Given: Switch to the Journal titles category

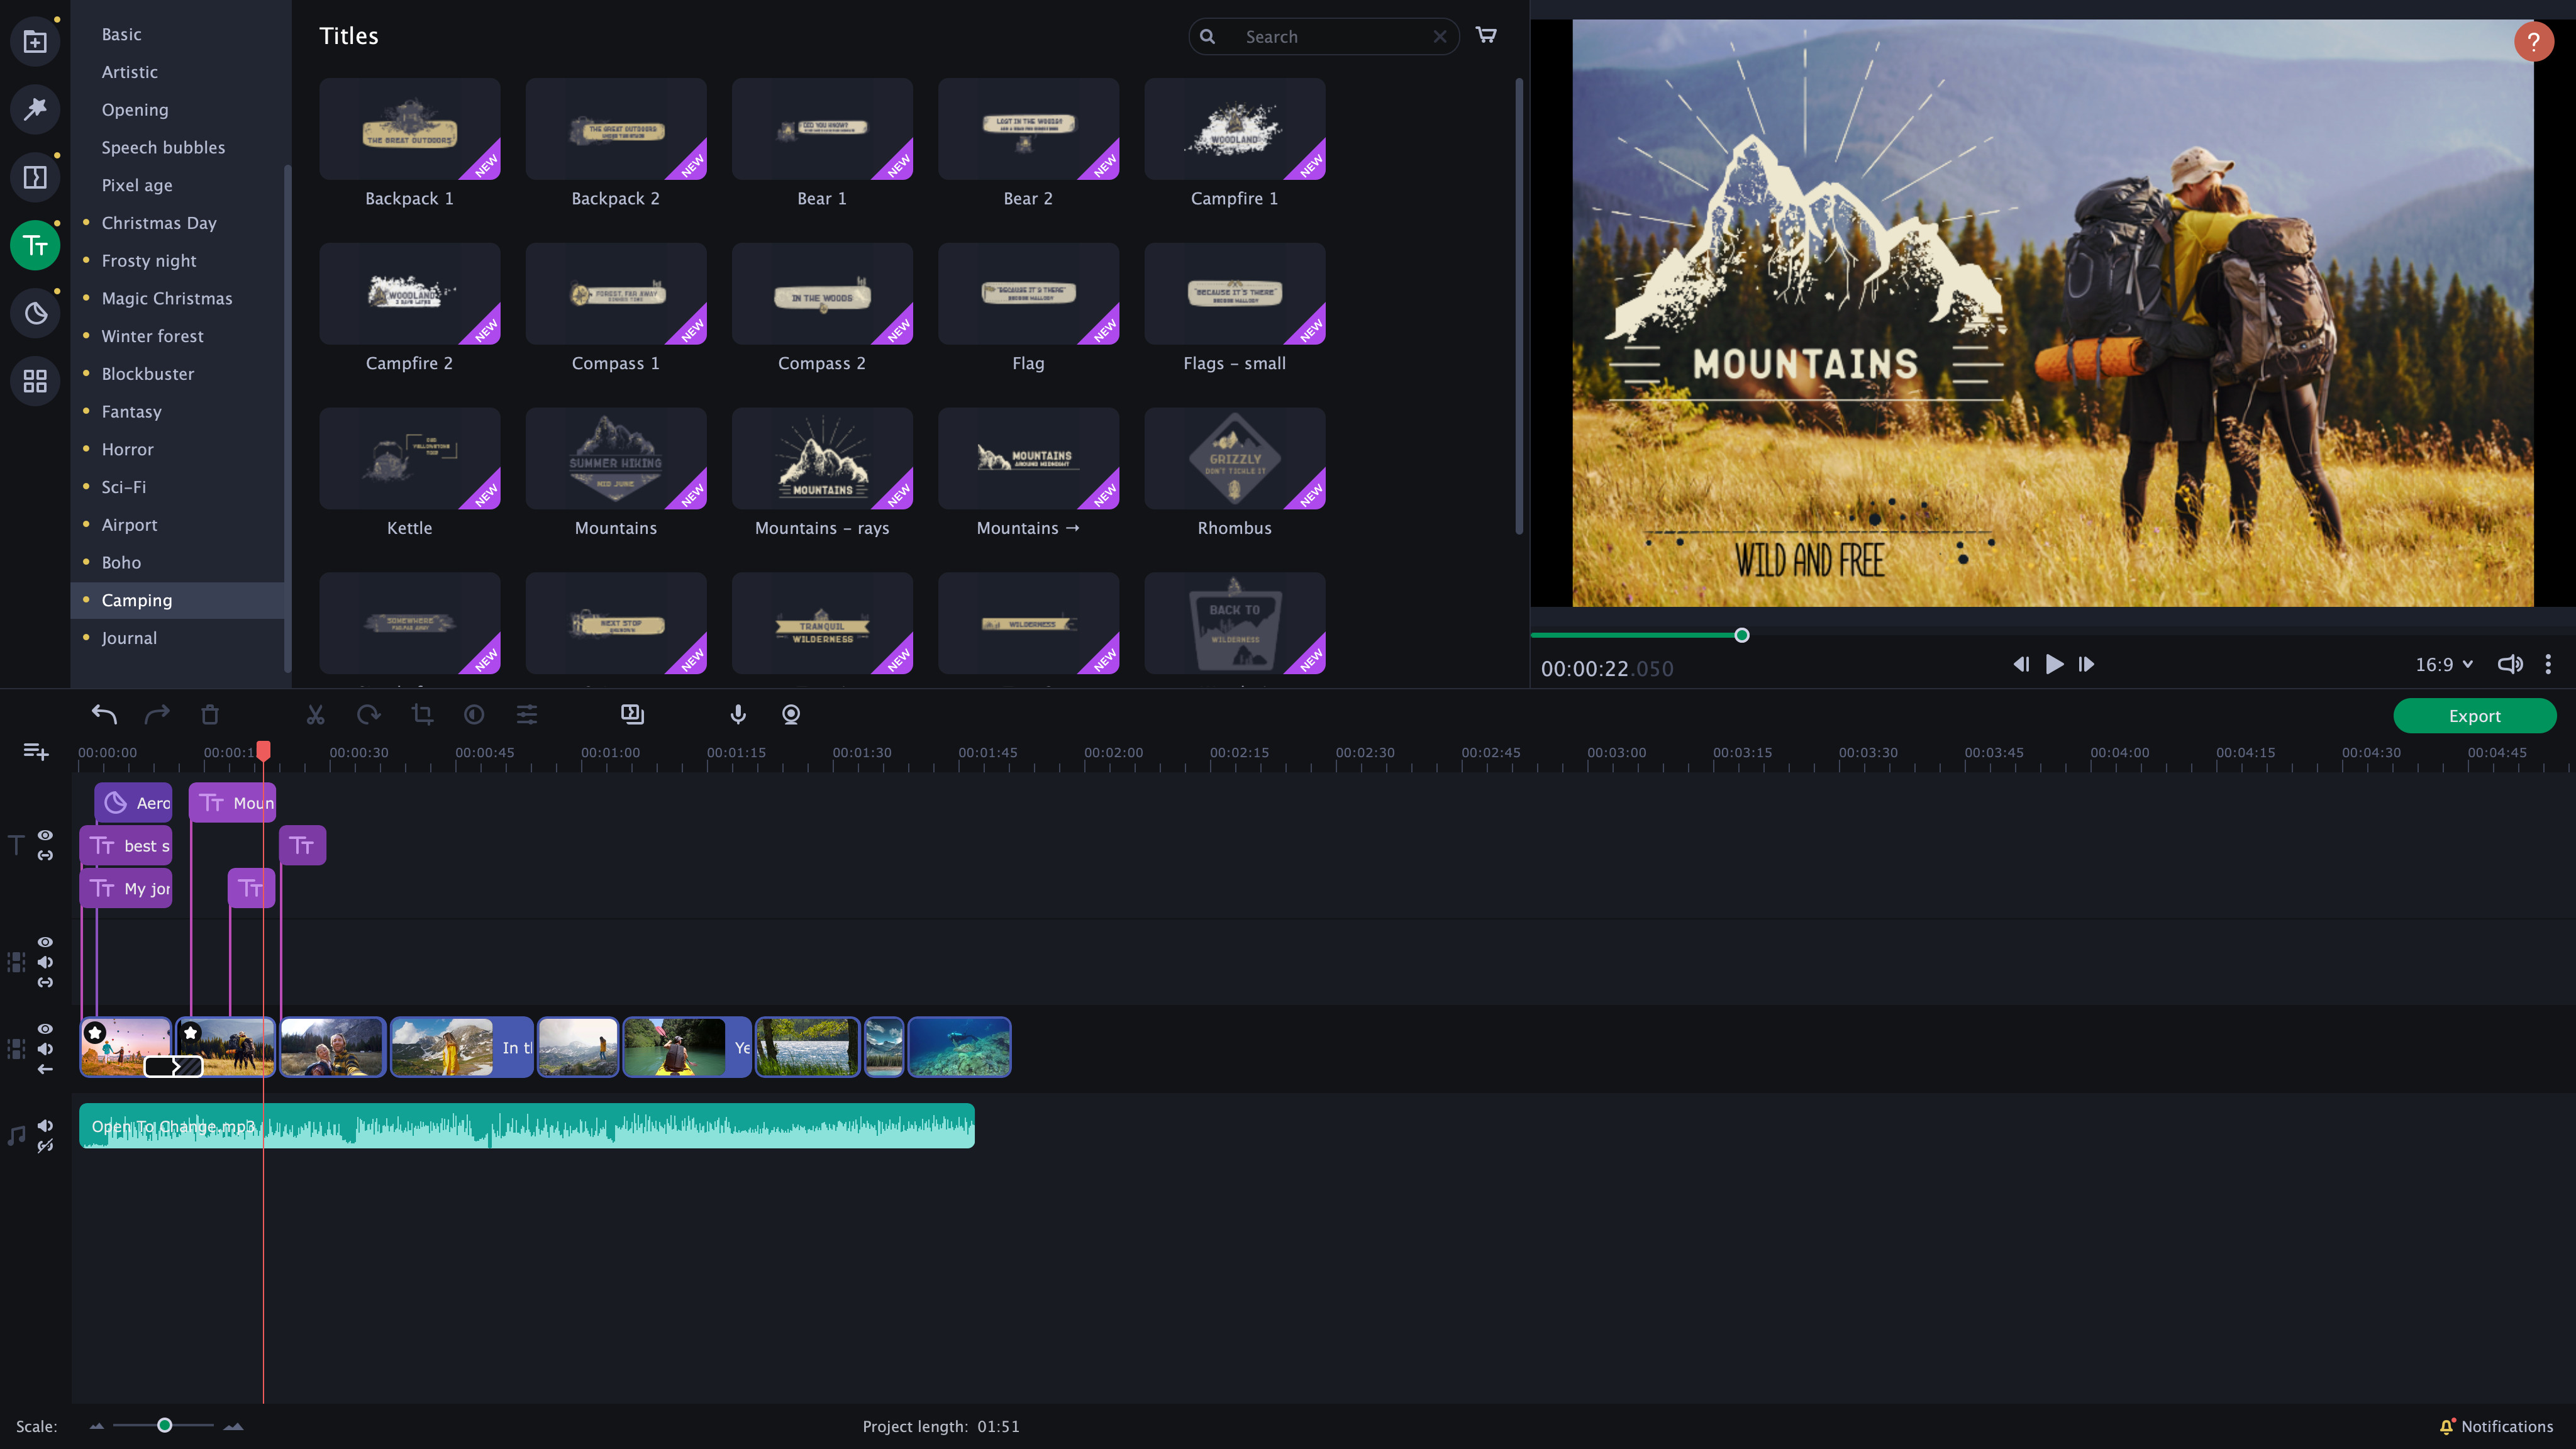Looking at the screenshot, I should (x=130, y=637).
